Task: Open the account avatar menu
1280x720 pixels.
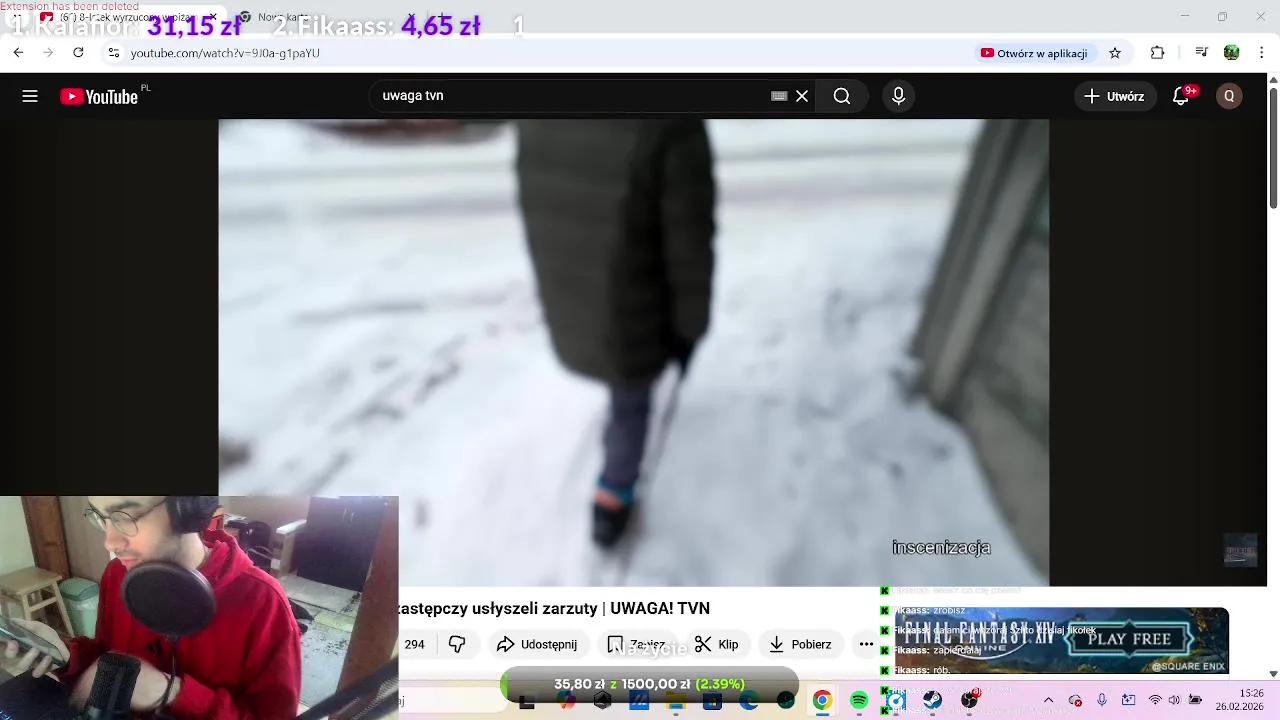Action: 1229,96
